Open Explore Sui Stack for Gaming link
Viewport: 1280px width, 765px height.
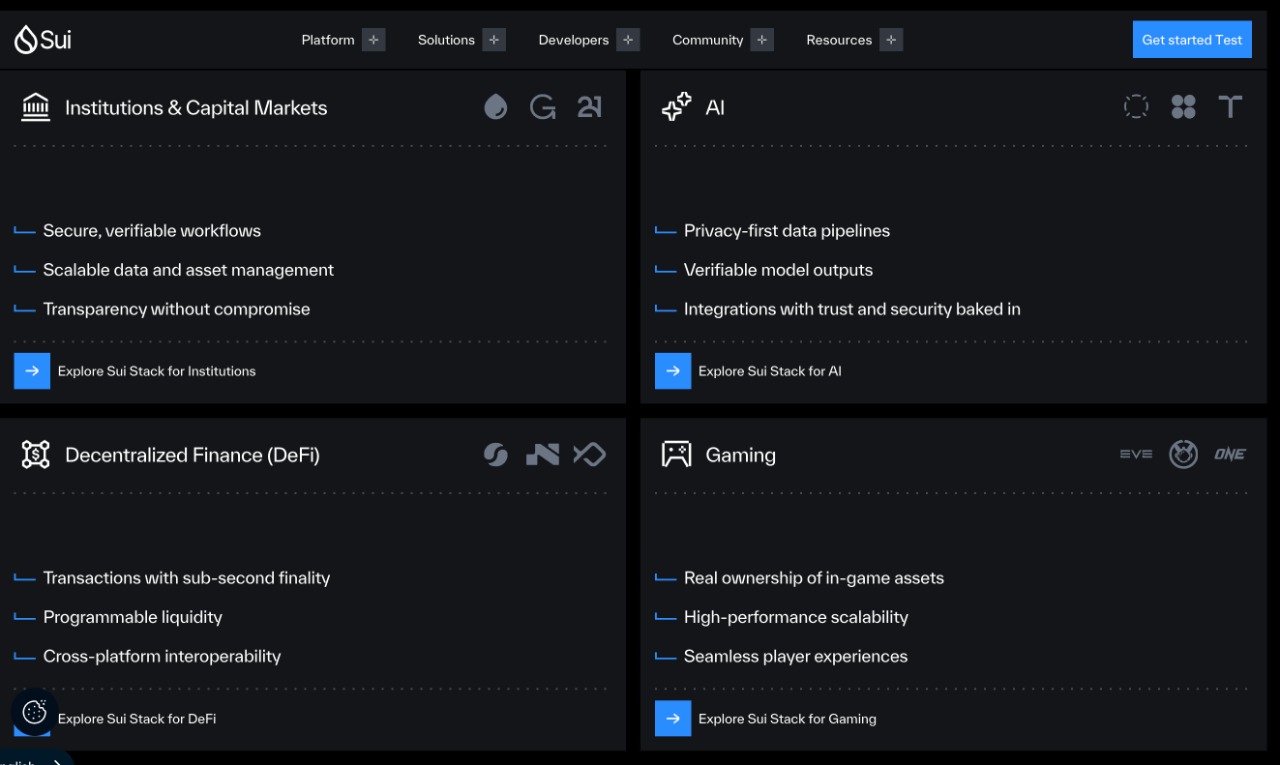pos(787,718)
